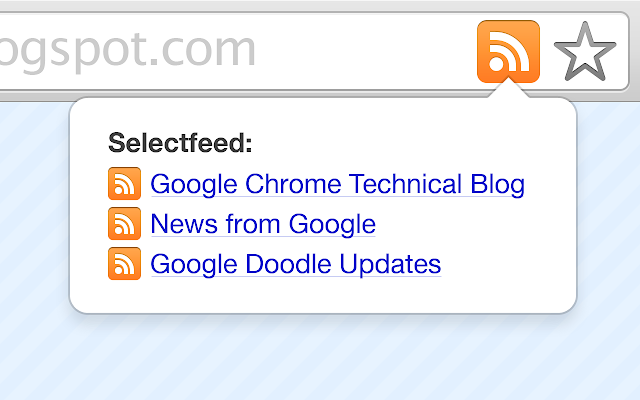The height and width of the screenshot is (400, 640).
Task: Open the News from Google feed link
Action: [x=262, y=225]
